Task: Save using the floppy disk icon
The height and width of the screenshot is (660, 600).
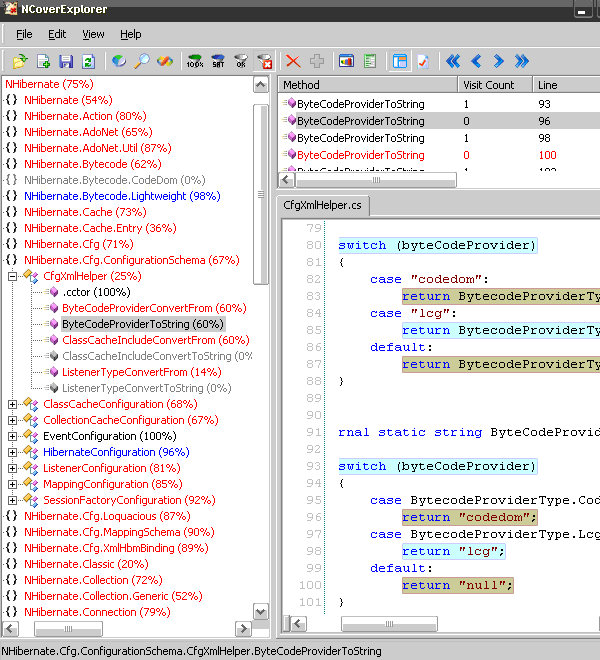Action: coord(66,61)
